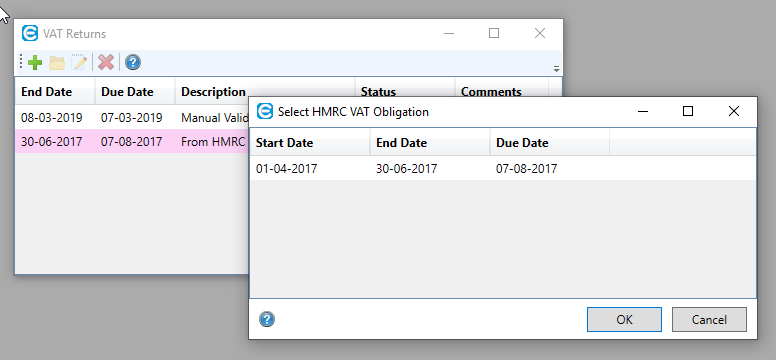776x360 pixels.
Task: Click the help icon in obligation dialog
Action: pos(267,319)
